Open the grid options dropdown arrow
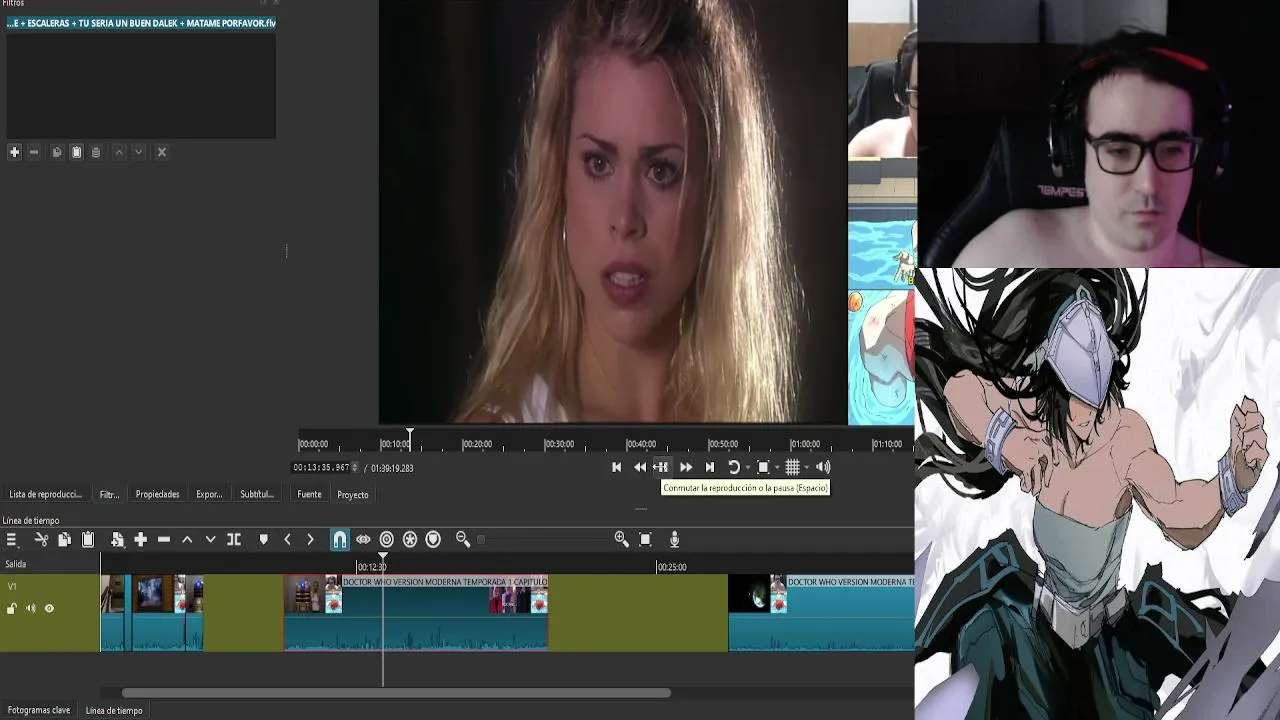The width and height of the screenshot is (1280, 720). tap(806, 468)
